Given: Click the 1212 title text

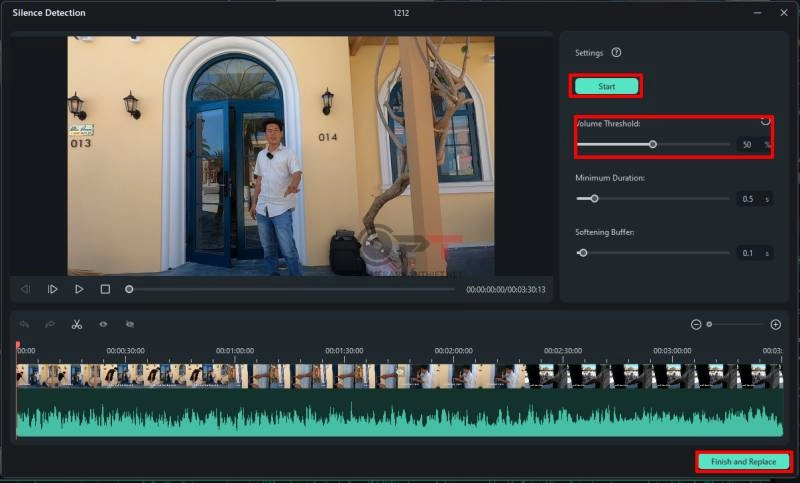Looking at the screenshot, I should 401,13.
